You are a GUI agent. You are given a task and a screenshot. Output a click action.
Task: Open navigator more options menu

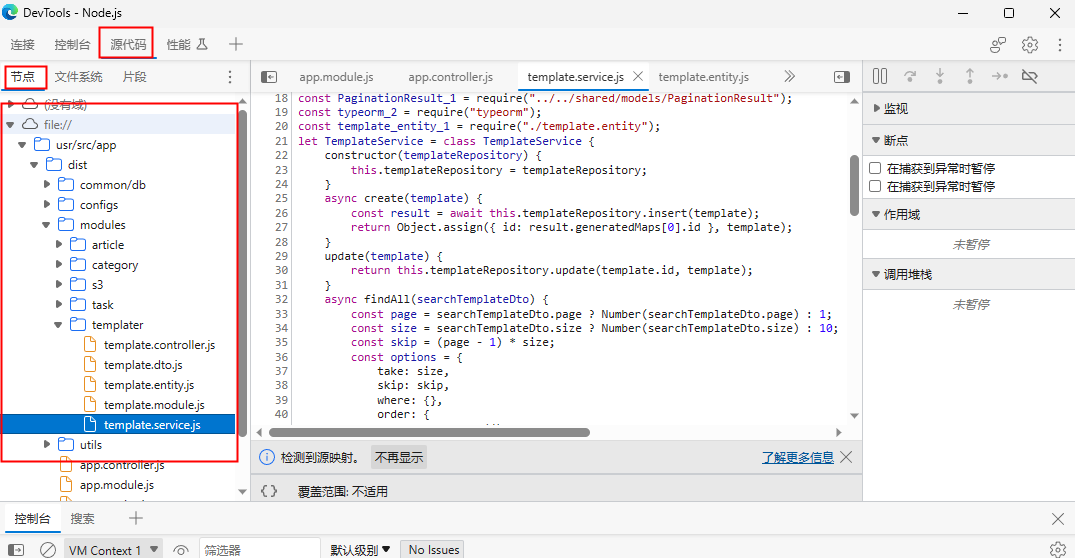click(x=230, y=77)
